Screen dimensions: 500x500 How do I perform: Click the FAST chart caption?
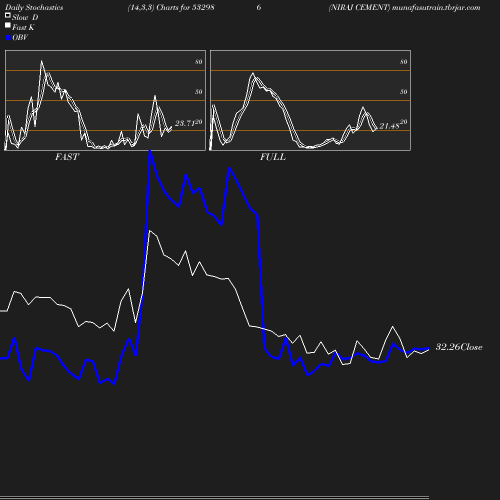[67, 157]
